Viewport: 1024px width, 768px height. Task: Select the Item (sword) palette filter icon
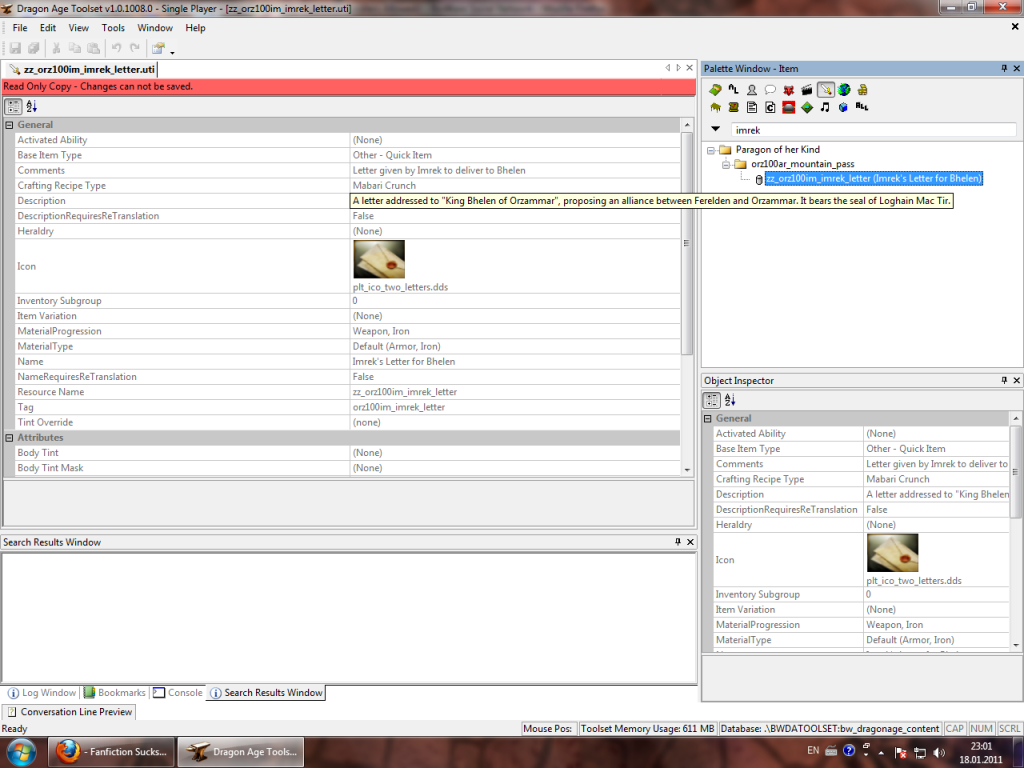(x=826, y=90)
